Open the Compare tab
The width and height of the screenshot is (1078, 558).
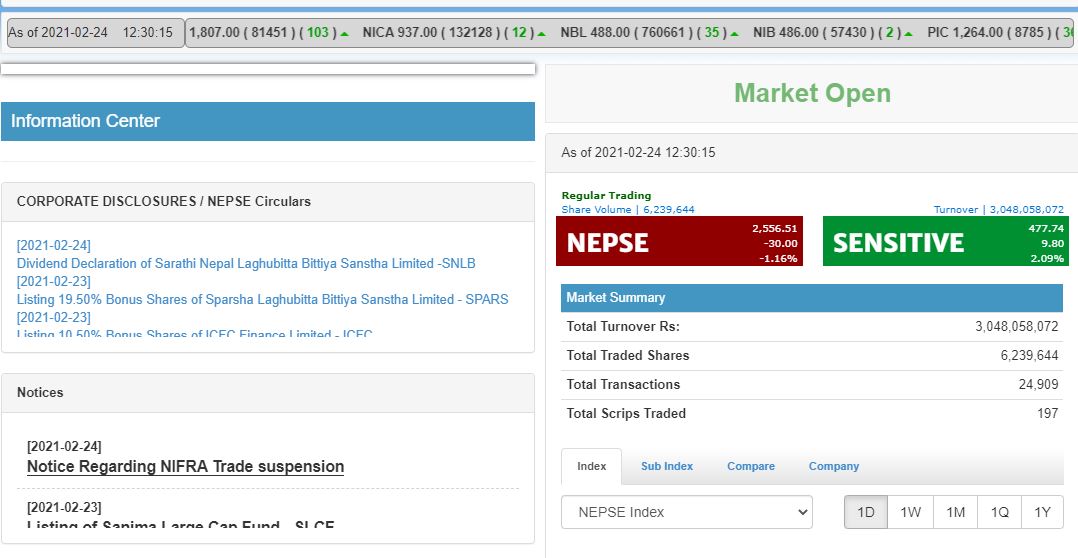tap(751, 466)
